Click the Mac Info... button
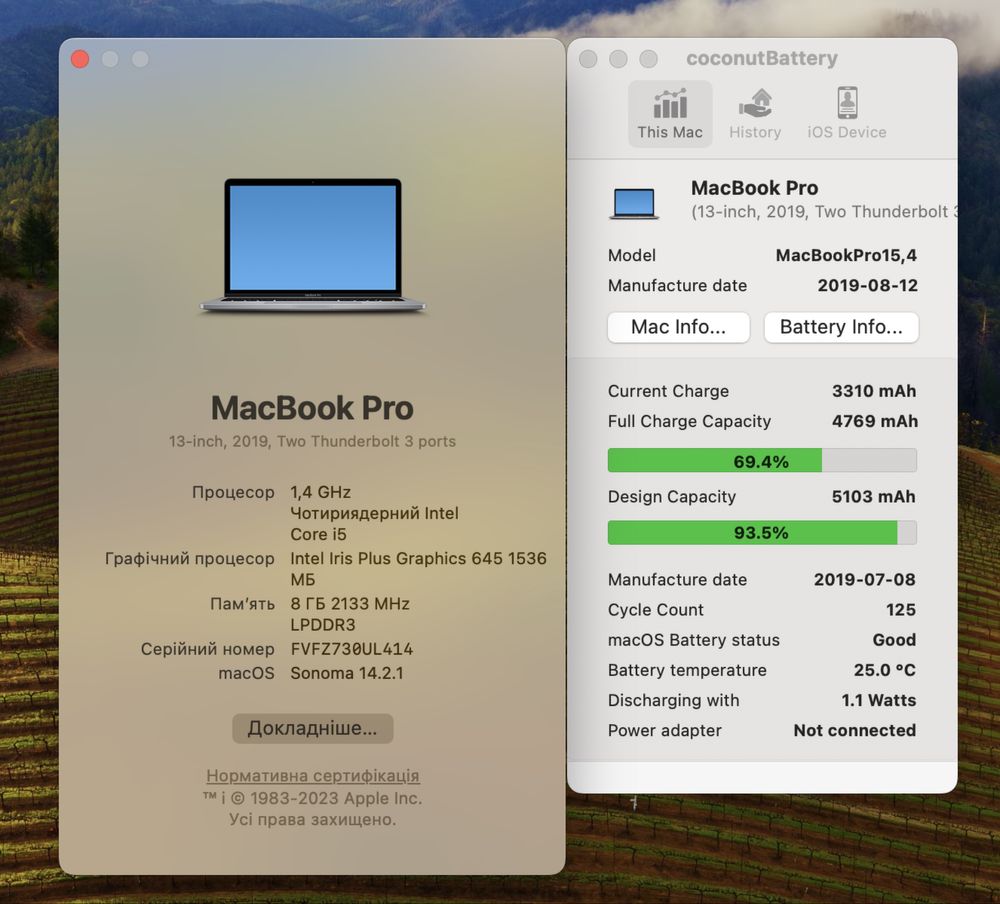Image resolution: width=1000 pixels, height=904 pixels. tap(678, 327)
